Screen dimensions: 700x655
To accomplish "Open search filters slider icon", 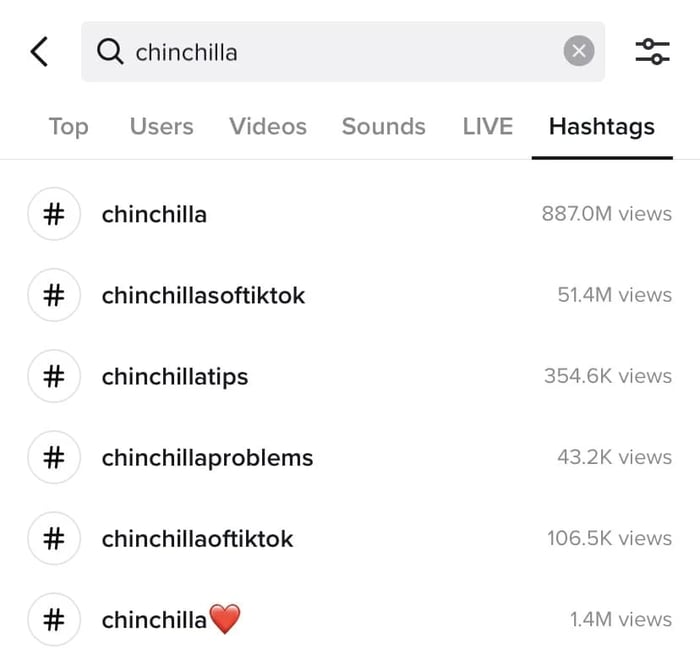I will point(652,51).
